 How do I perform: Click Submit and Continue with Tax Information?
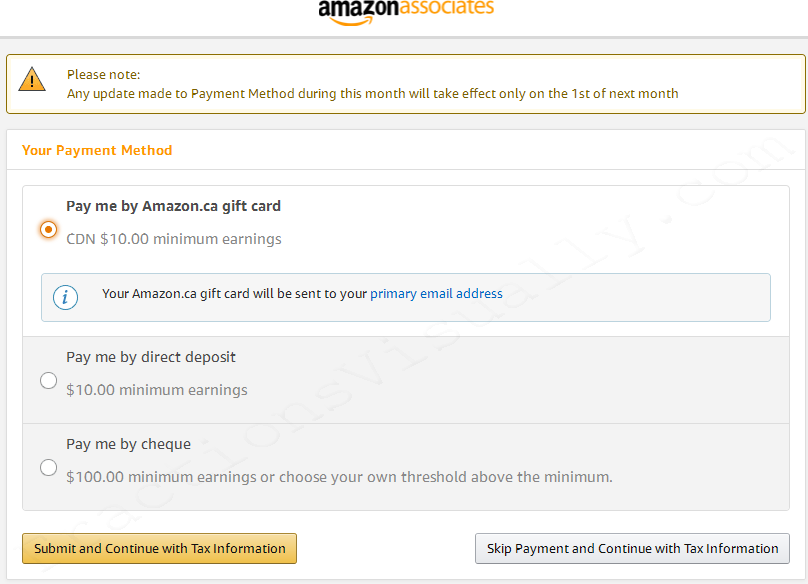pos(159,548)
